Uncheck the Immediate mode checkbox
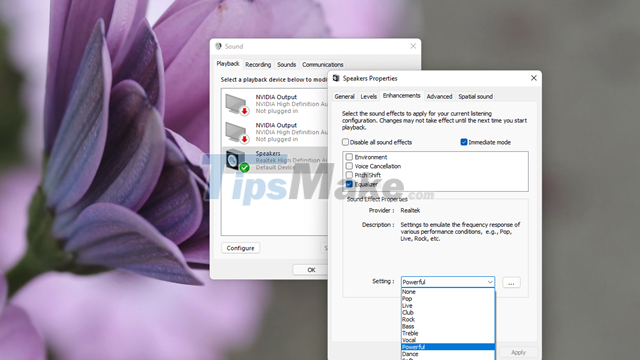 coord(464,142)
